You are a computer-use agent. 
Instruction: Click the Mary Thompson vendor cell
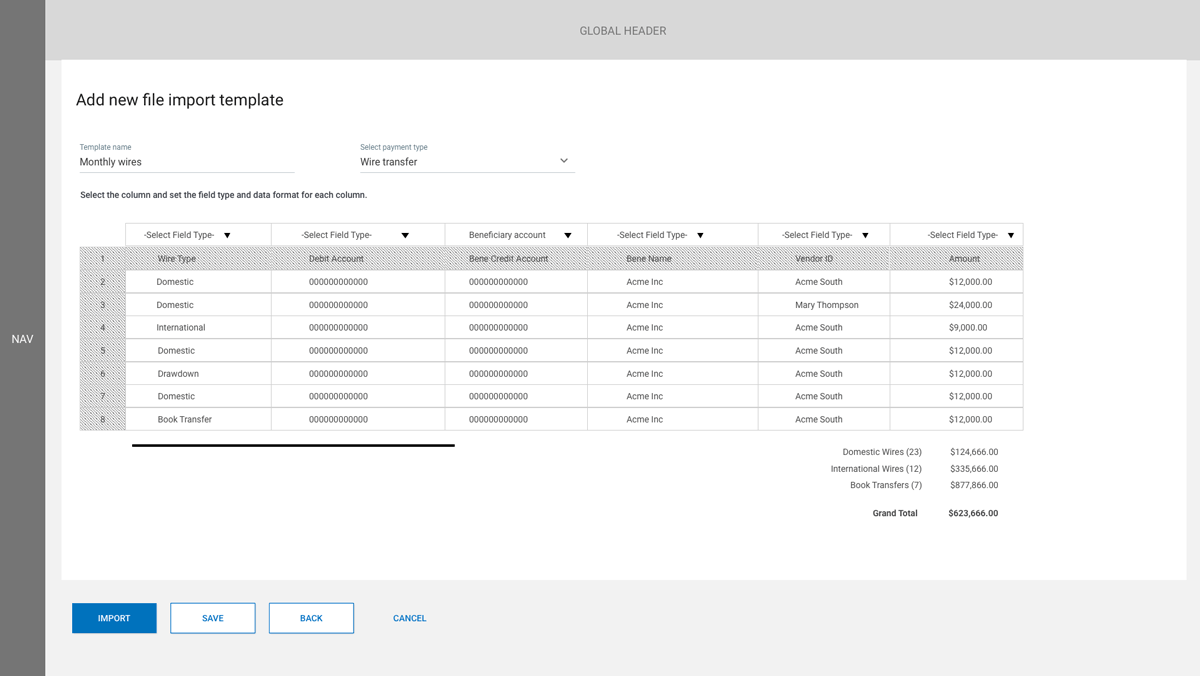(x=824, y=305)
